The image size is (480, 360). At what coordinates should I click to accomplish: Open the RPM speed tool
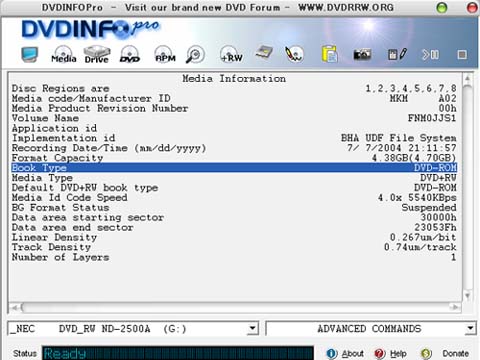(165, 54)
